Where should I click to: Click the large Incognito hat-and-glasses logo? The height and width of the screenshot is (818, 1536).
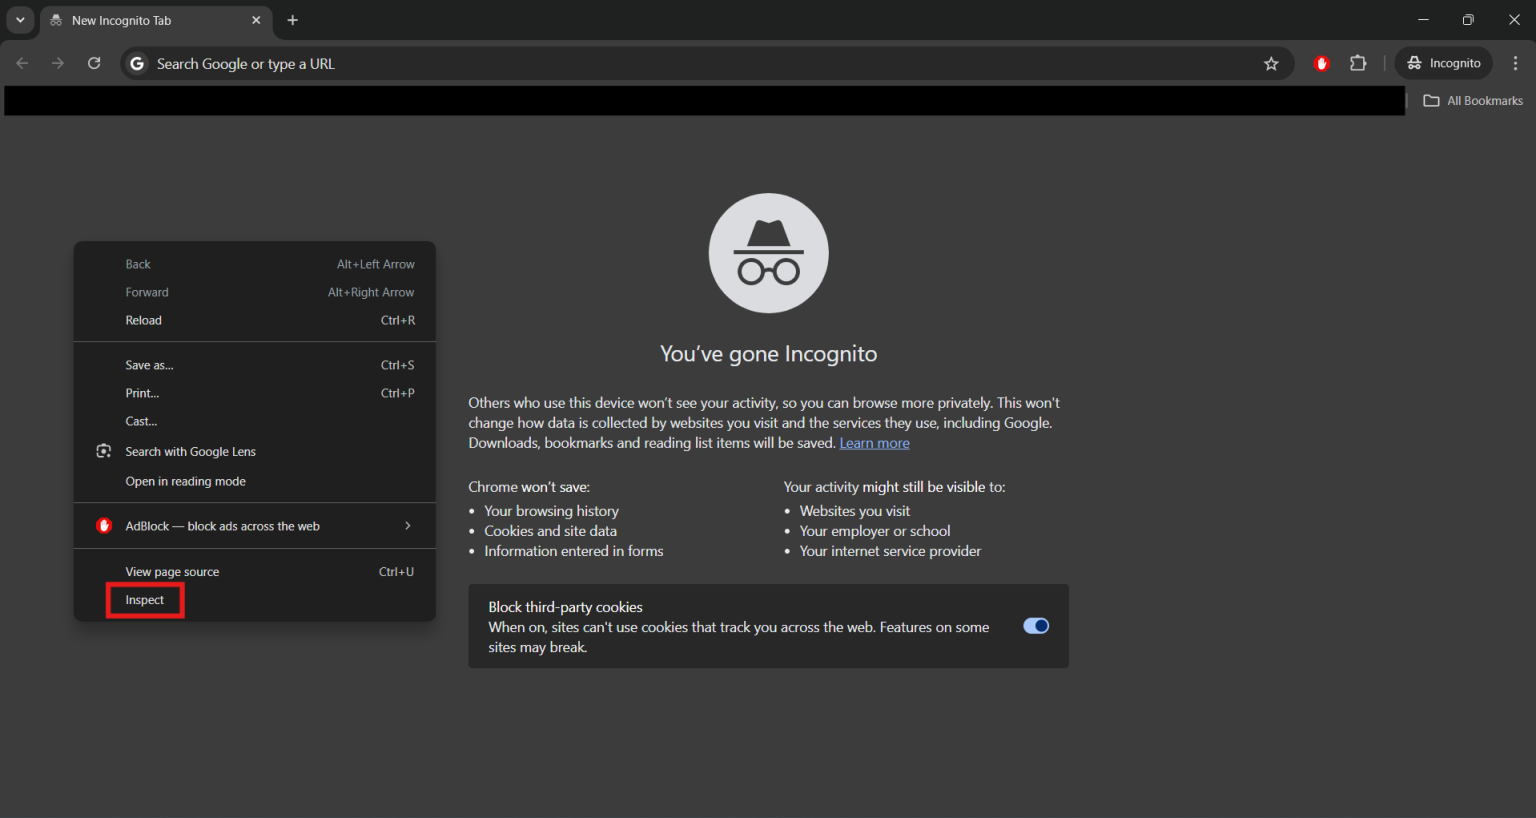tap(768, 253)
